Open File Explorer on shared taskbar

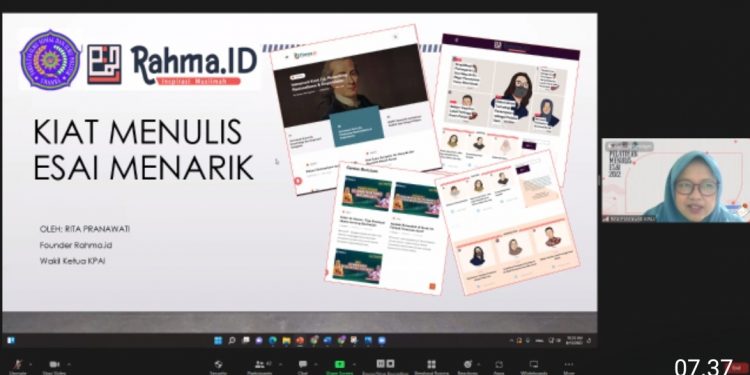point(286,341)
